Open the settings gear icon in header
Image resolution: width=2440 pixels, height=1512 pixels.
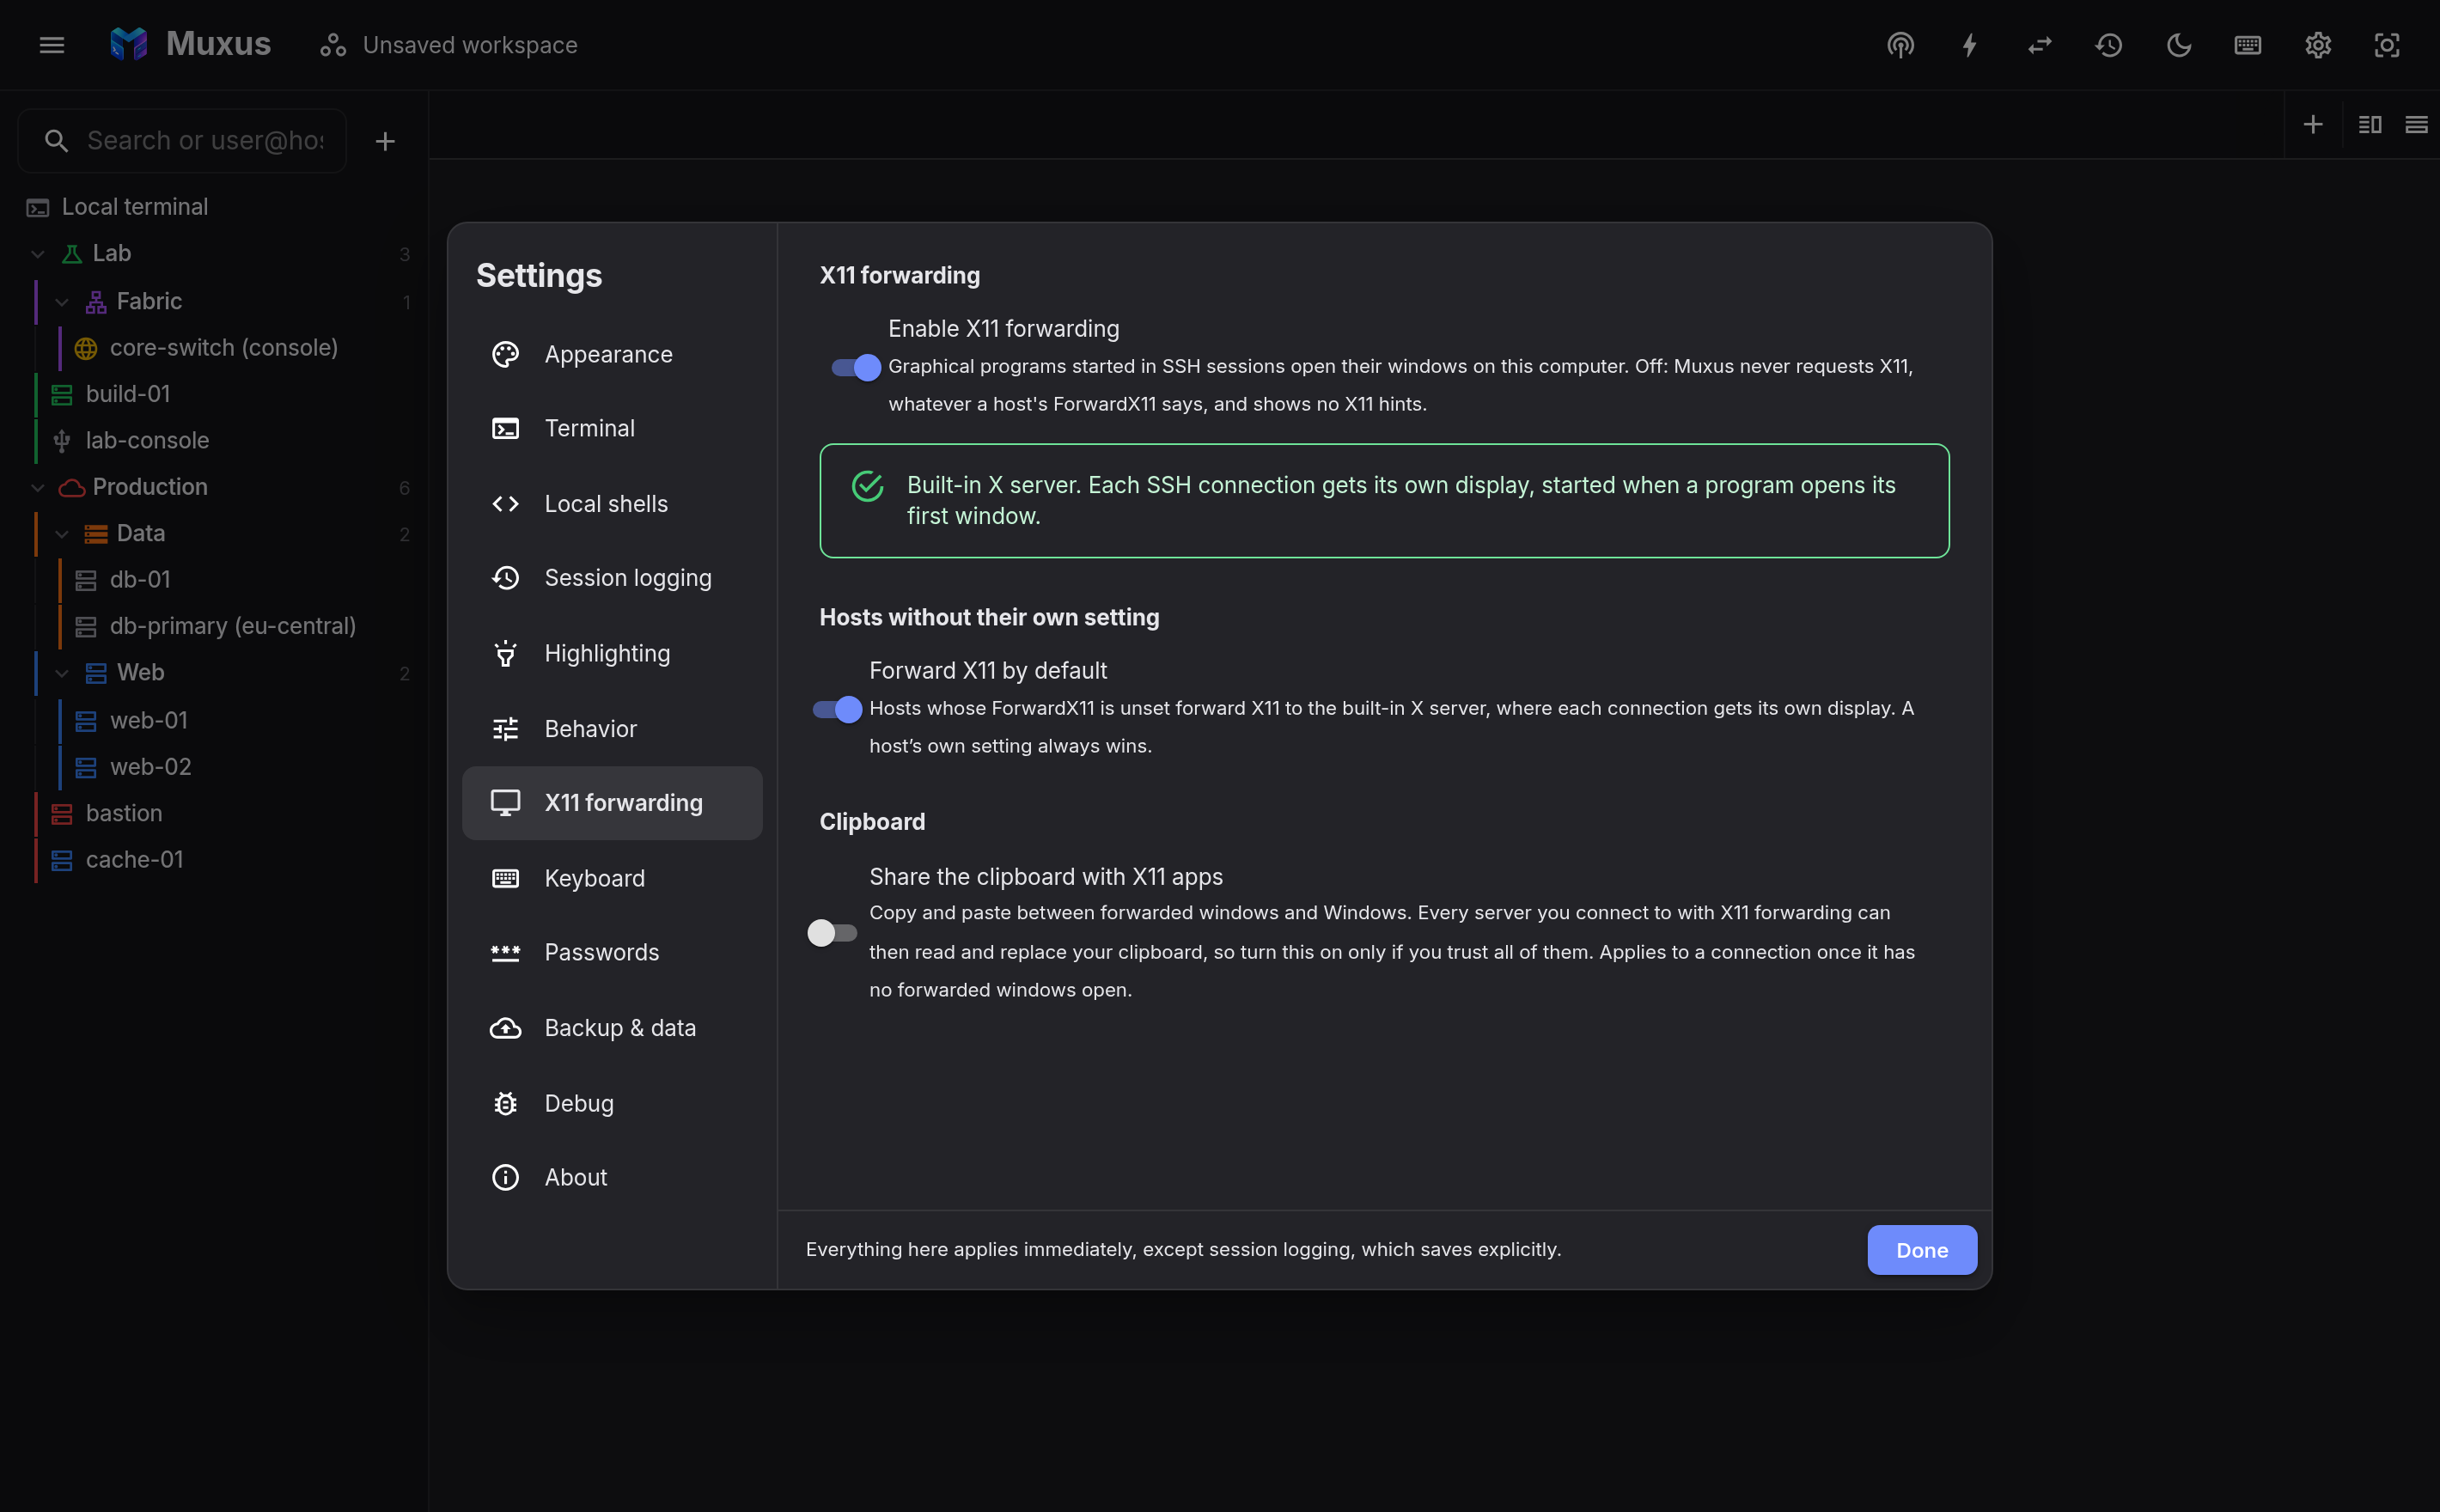tap(2318, 45)
